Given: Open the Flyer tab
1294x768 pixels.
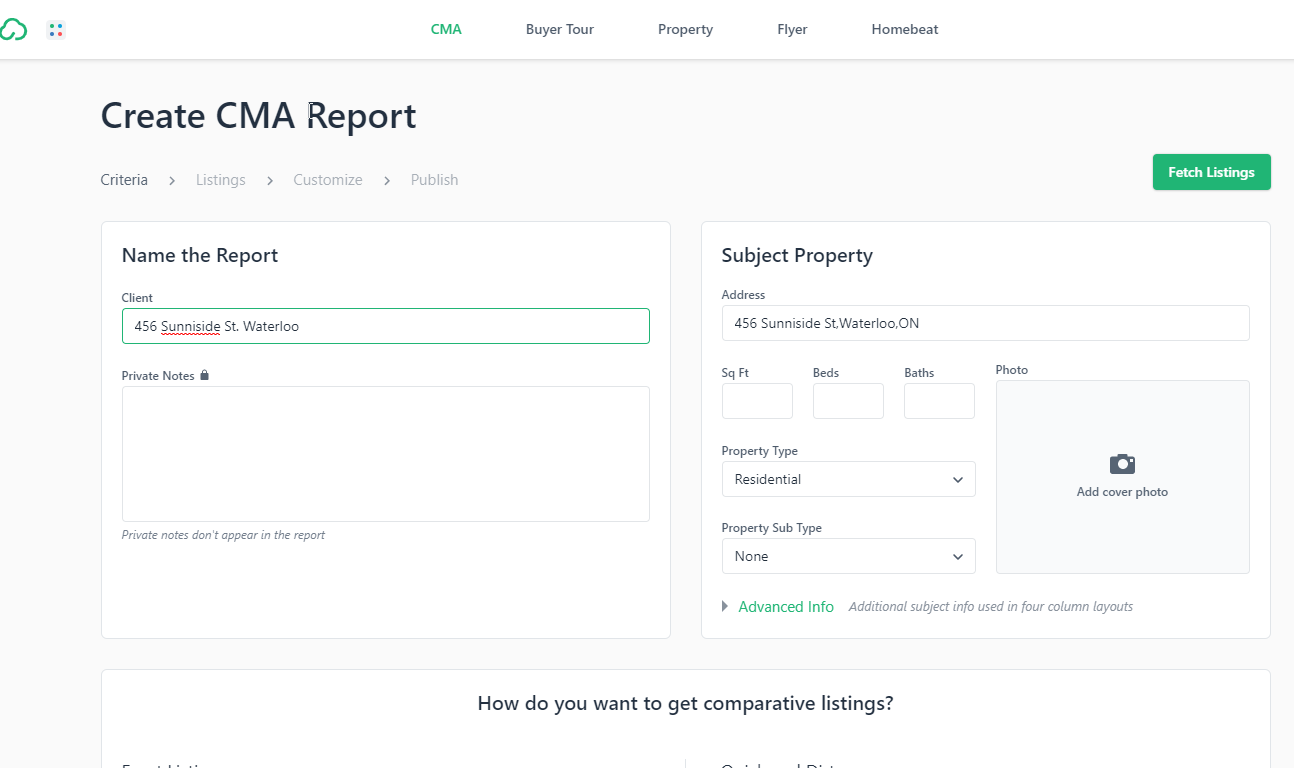Looking at the screenshot, I should [792, 29].
